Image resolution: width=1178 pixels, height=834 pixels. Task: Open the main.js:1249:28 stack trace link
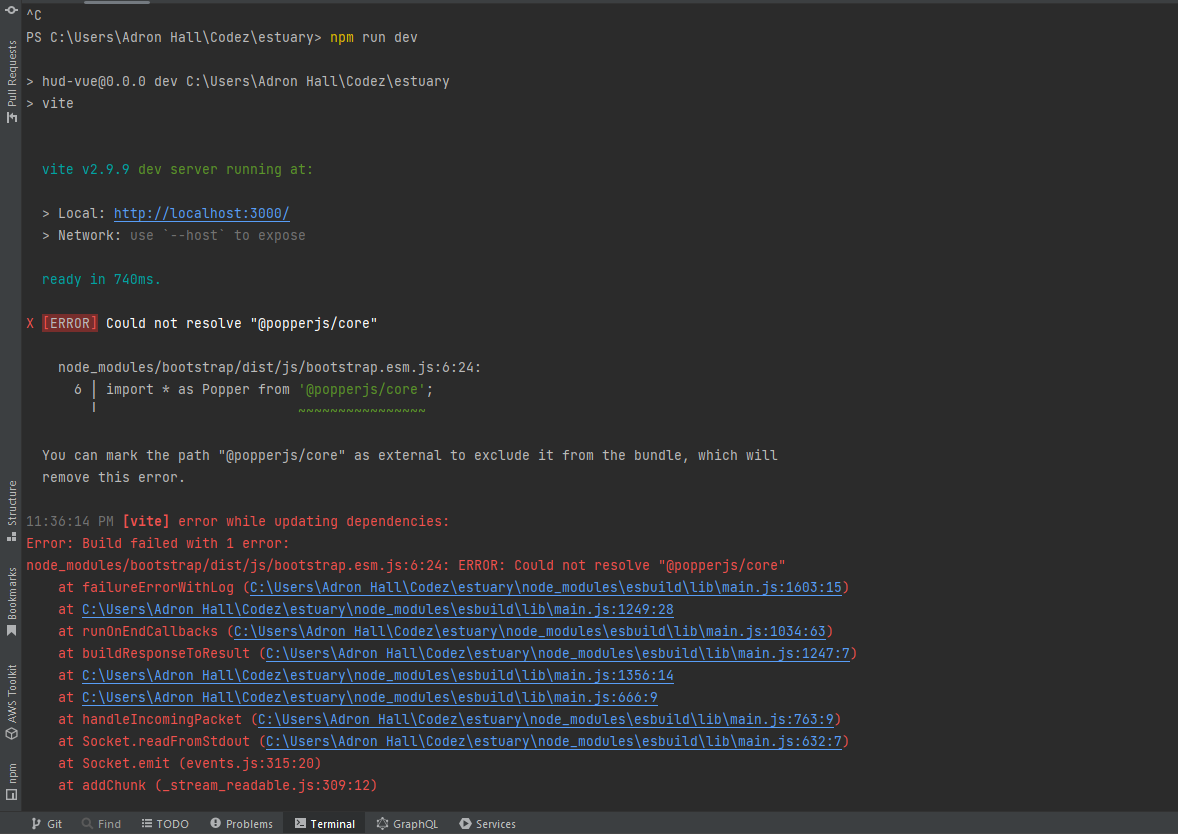pyautogui.click(x=378, y=609)
